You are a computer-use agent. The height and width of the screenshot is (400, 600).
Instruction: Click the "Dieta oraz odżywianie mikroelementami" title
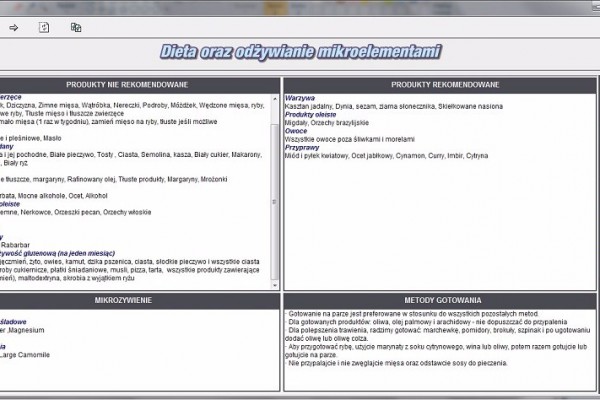[299, 52]
